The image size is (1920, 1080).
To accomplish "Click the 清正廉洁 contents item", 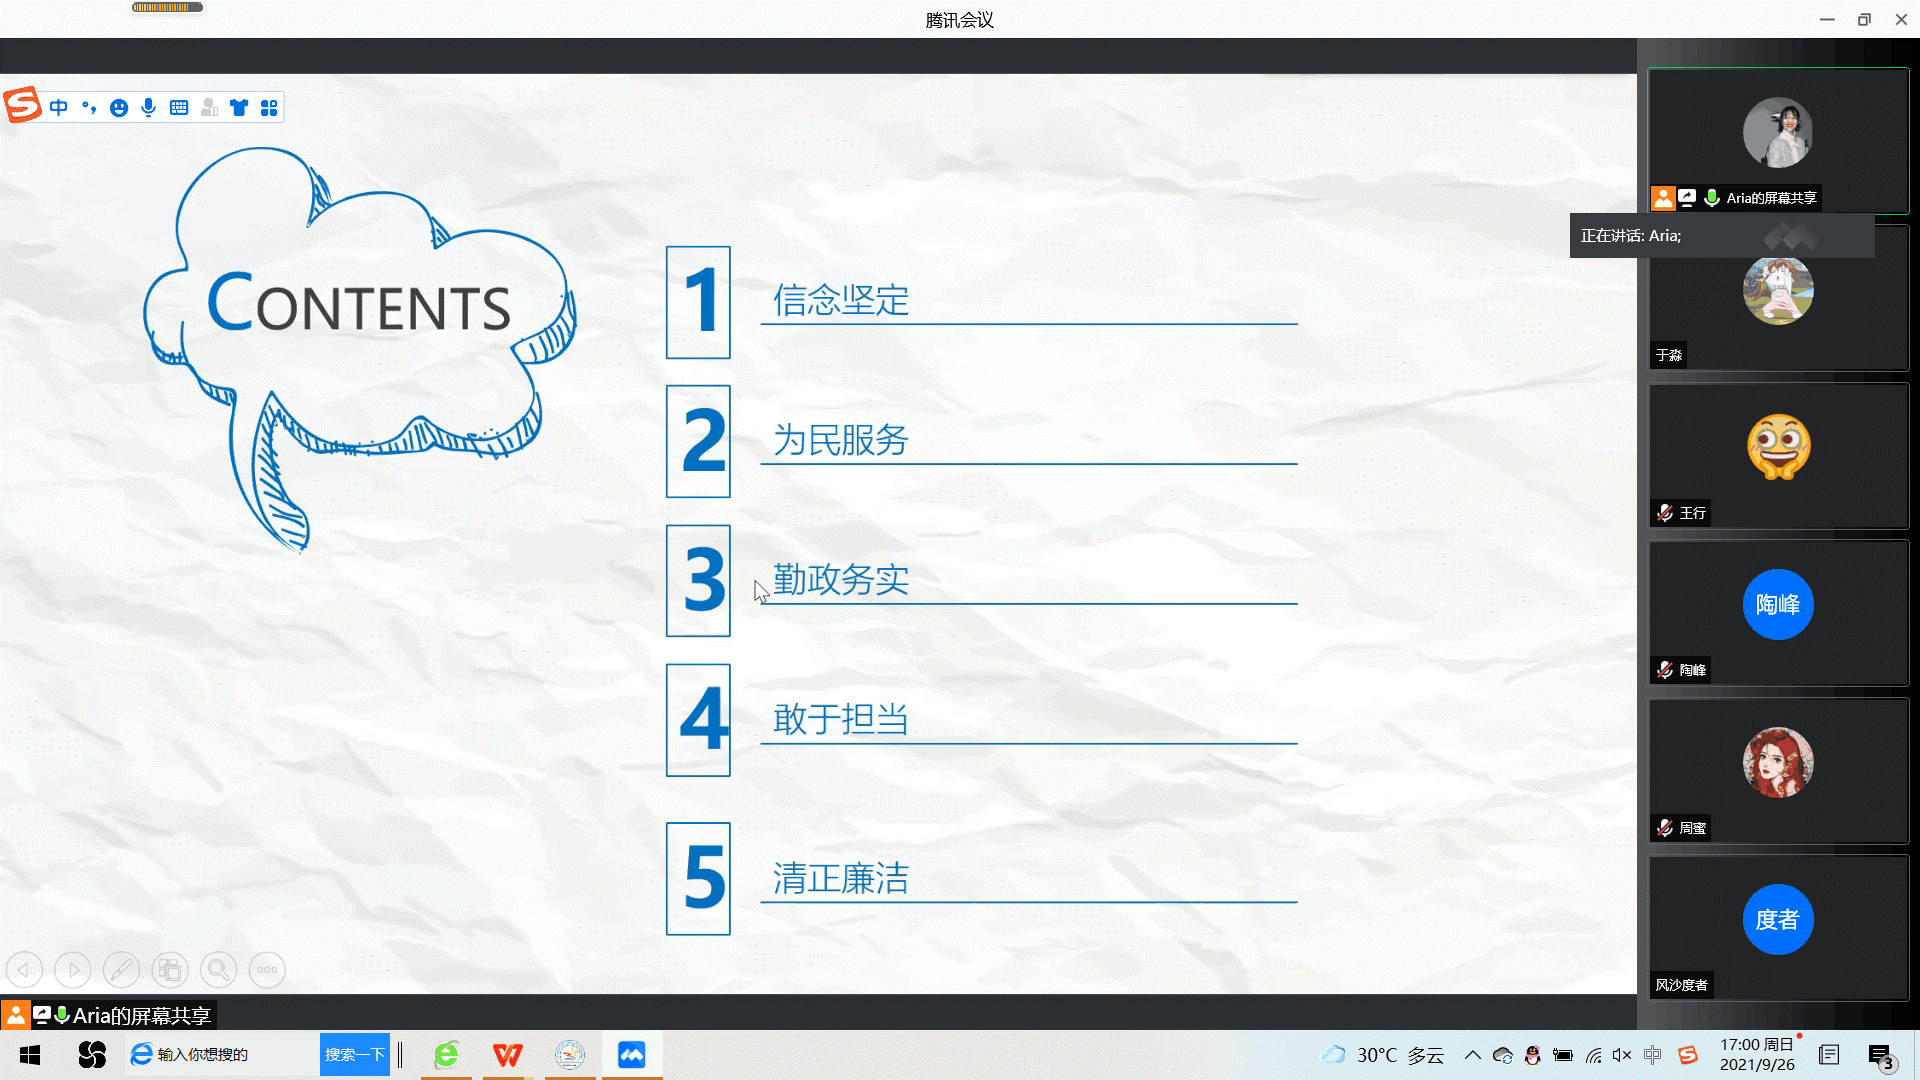I will tap(840, 879).
